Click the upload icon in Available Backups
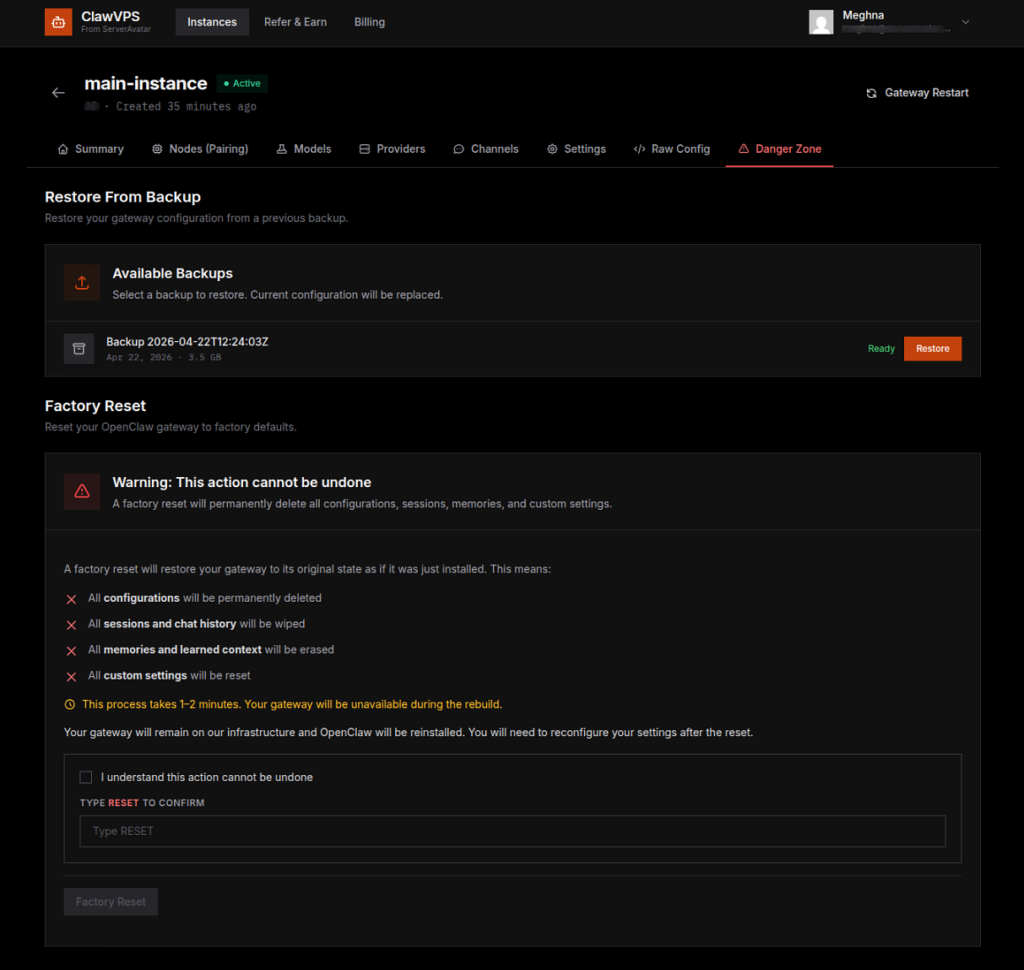Image resolution: width=1024 pixels, height=970 pixels. point(81,282)
